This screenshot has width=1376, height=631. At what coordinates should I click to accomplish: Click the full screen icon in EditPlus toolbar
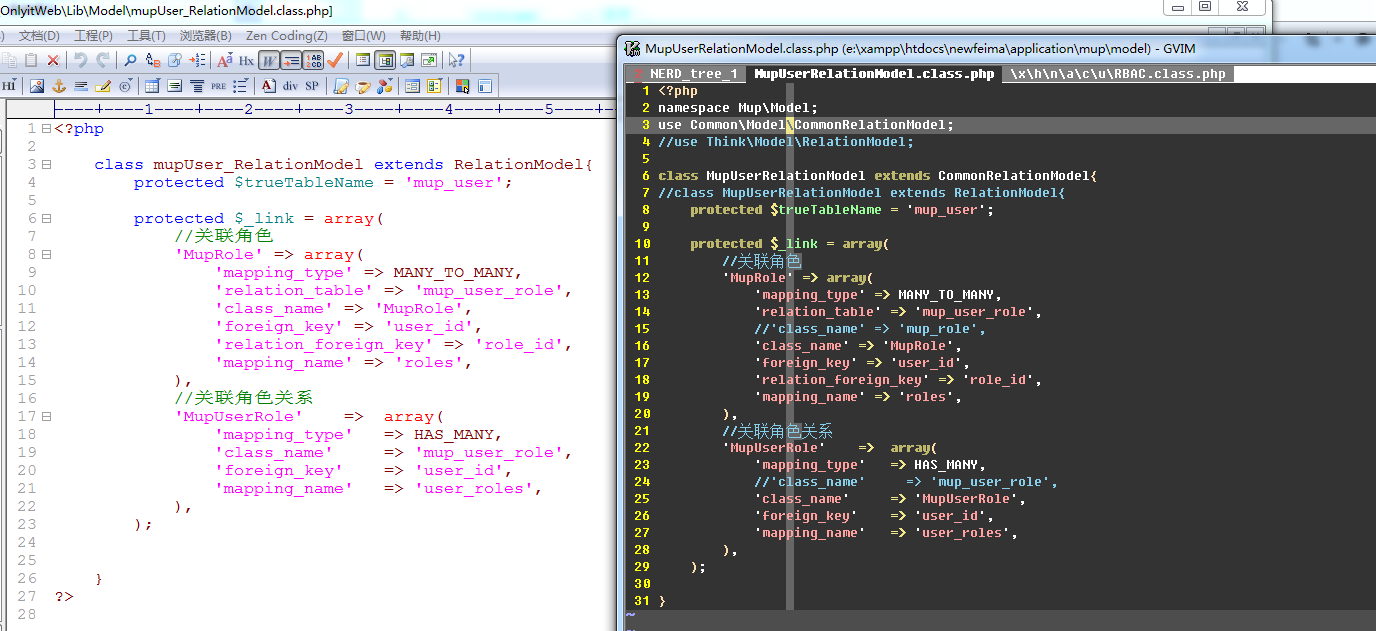click(429, 60)
